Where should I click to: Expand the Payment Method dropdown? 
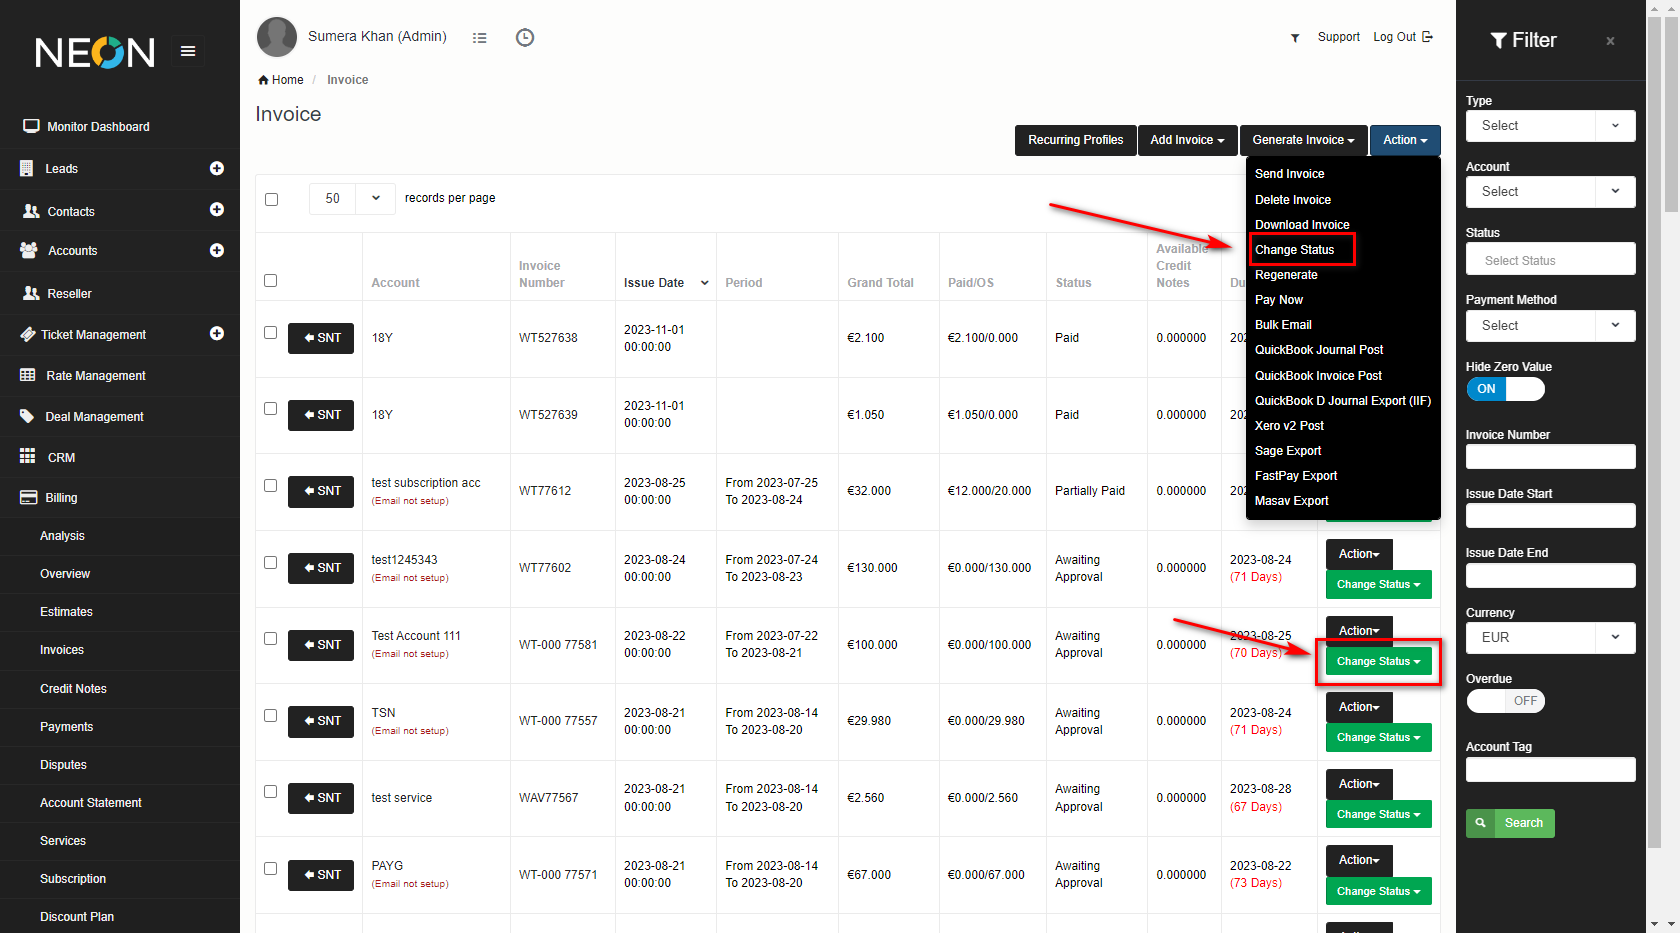point(1550,326)
